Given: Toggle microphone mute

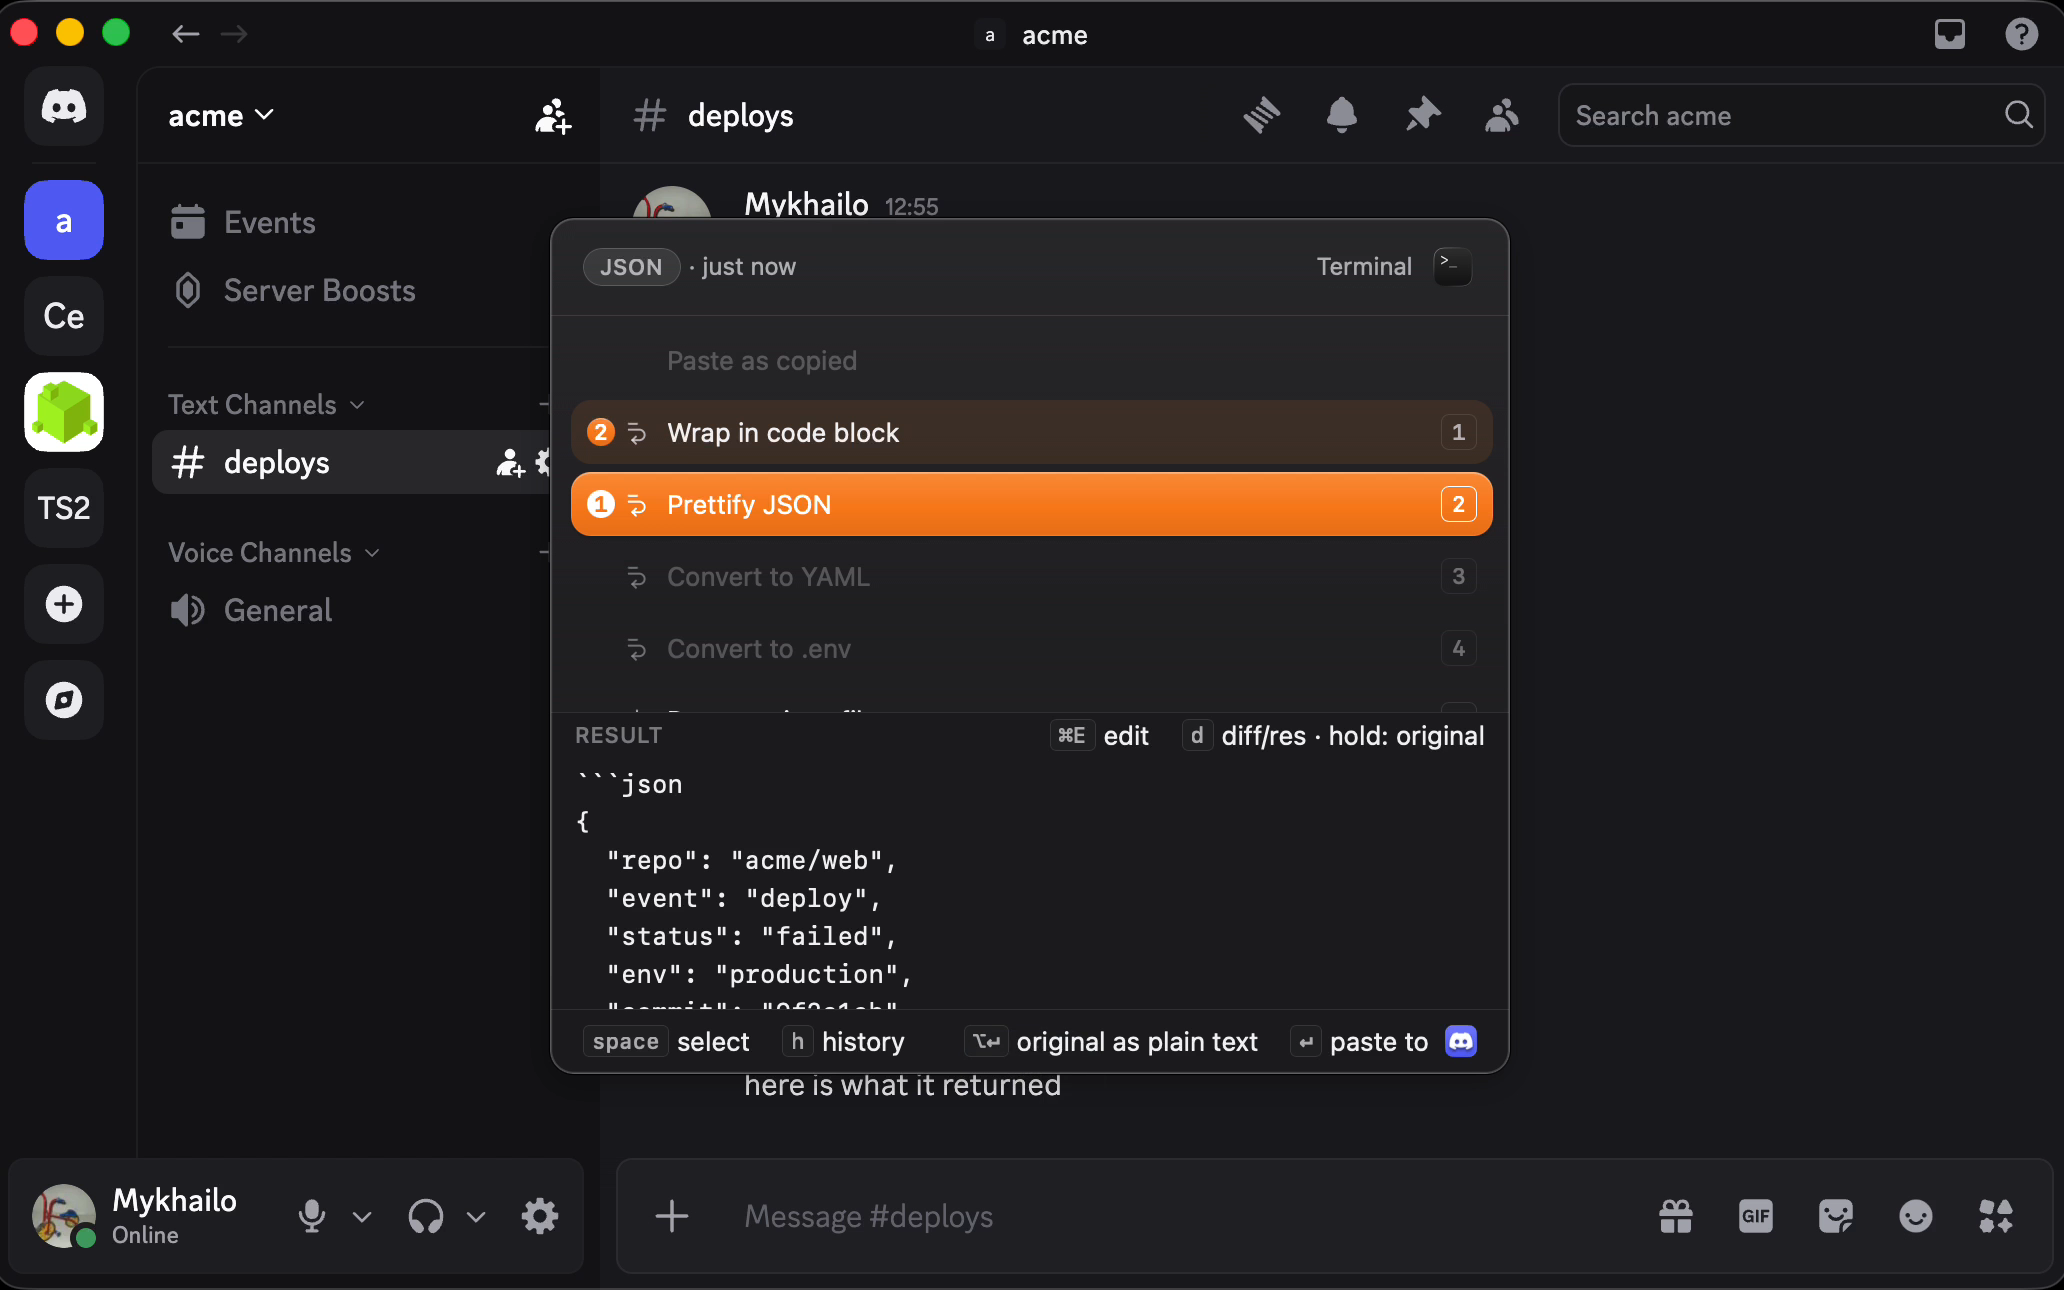Looking at the screenshot, I should point(312,1216).
